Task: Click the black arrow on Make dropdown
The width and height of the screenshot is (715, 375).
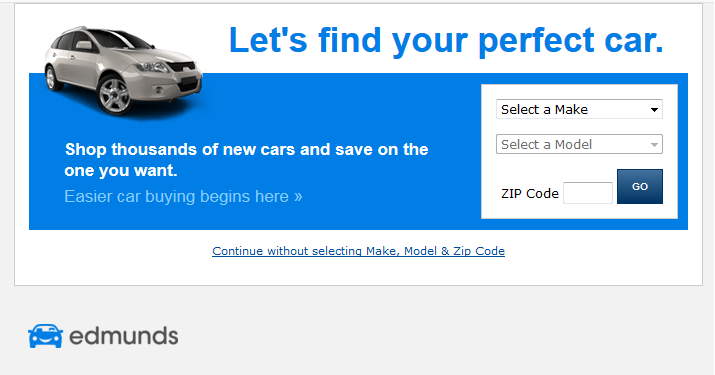Action: [654, 110]
